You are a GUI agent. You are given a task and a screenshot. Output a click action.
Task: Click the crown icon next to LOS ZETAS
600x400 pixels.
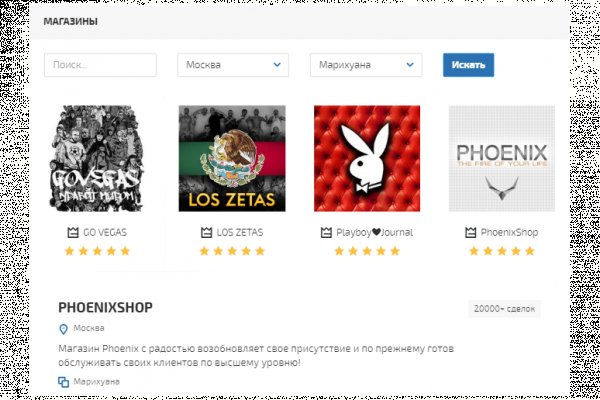click(206, 232)
